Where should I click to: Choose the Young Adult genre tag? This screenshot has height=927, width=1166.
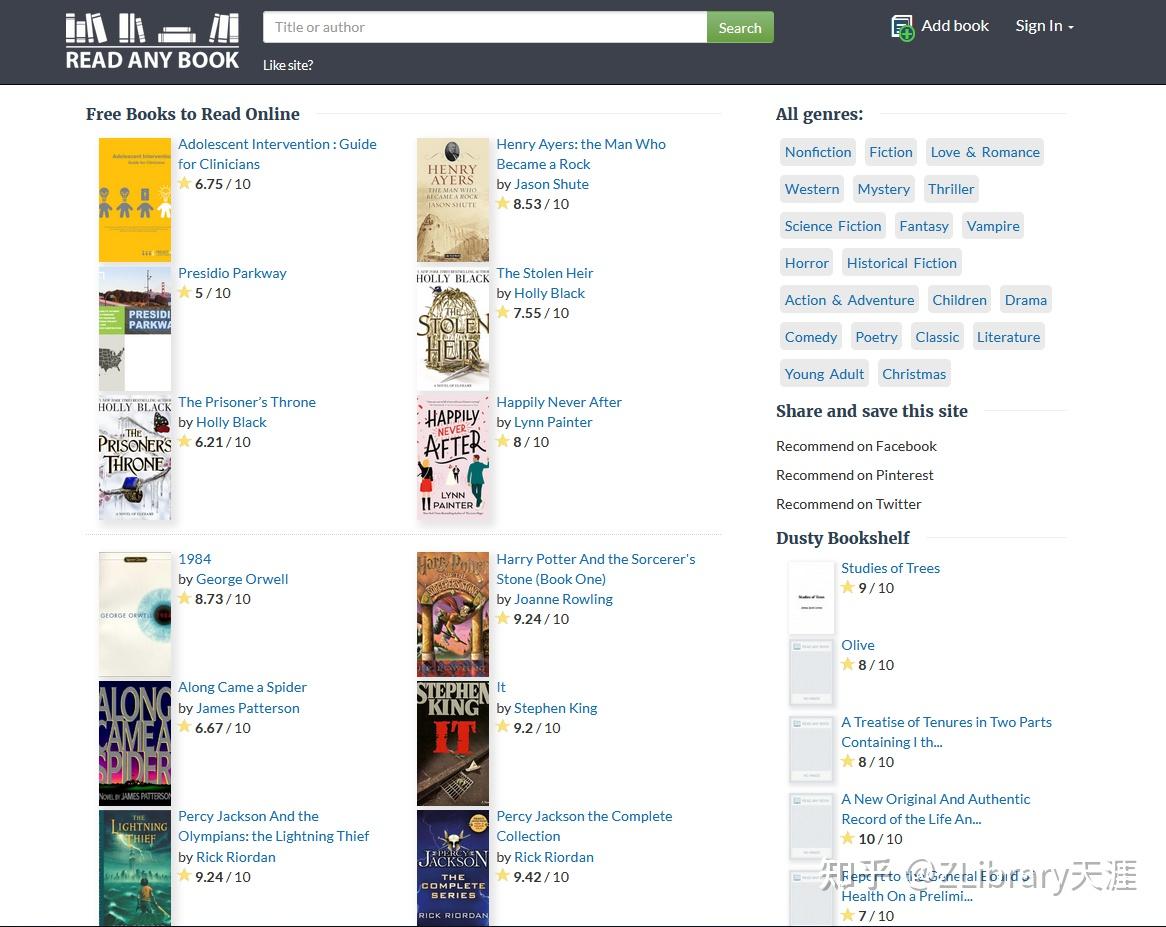[x=824, y=374]
